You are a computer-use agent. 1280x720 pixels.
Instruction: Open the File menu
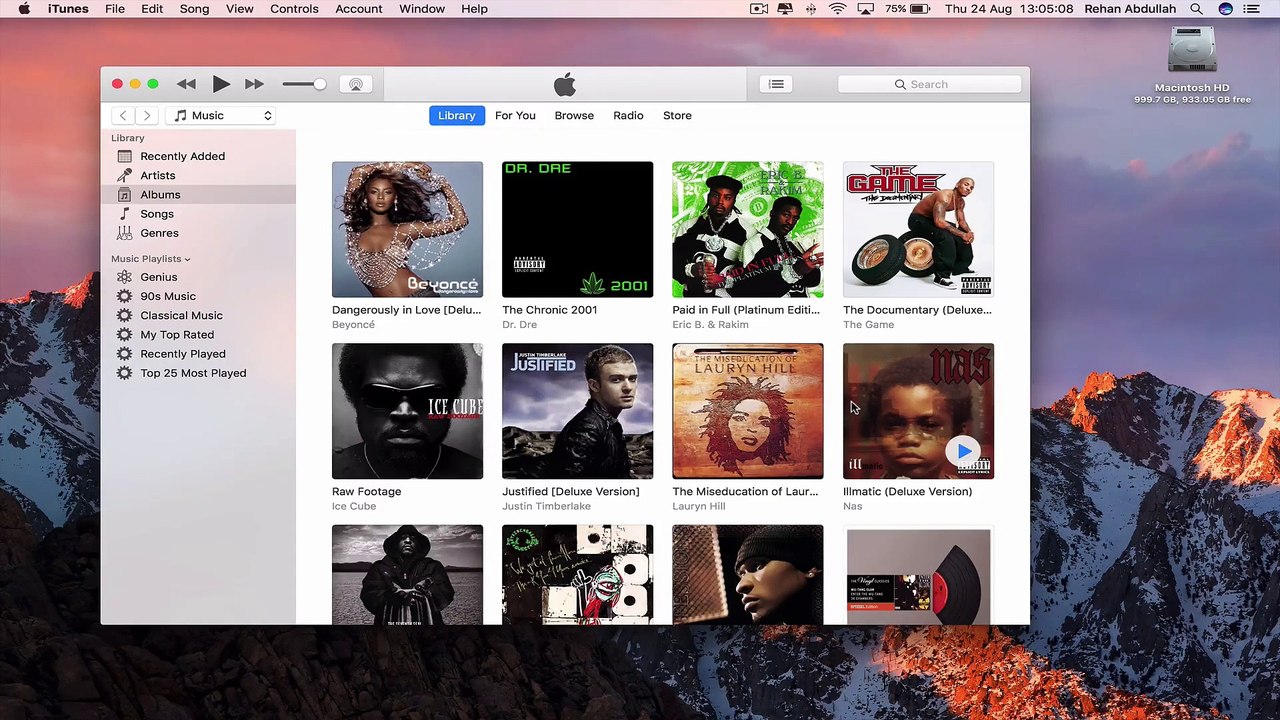115,9
